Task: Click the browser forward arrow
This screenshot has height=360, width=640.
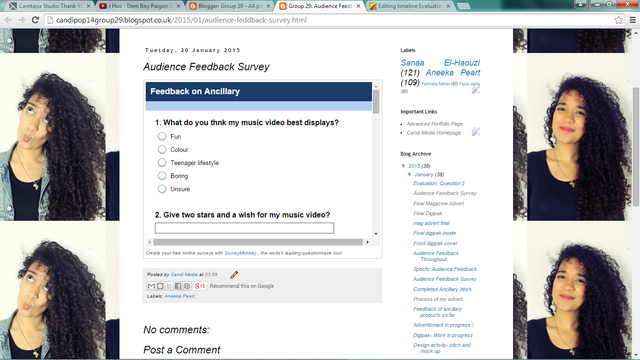Action: [22, 20]
